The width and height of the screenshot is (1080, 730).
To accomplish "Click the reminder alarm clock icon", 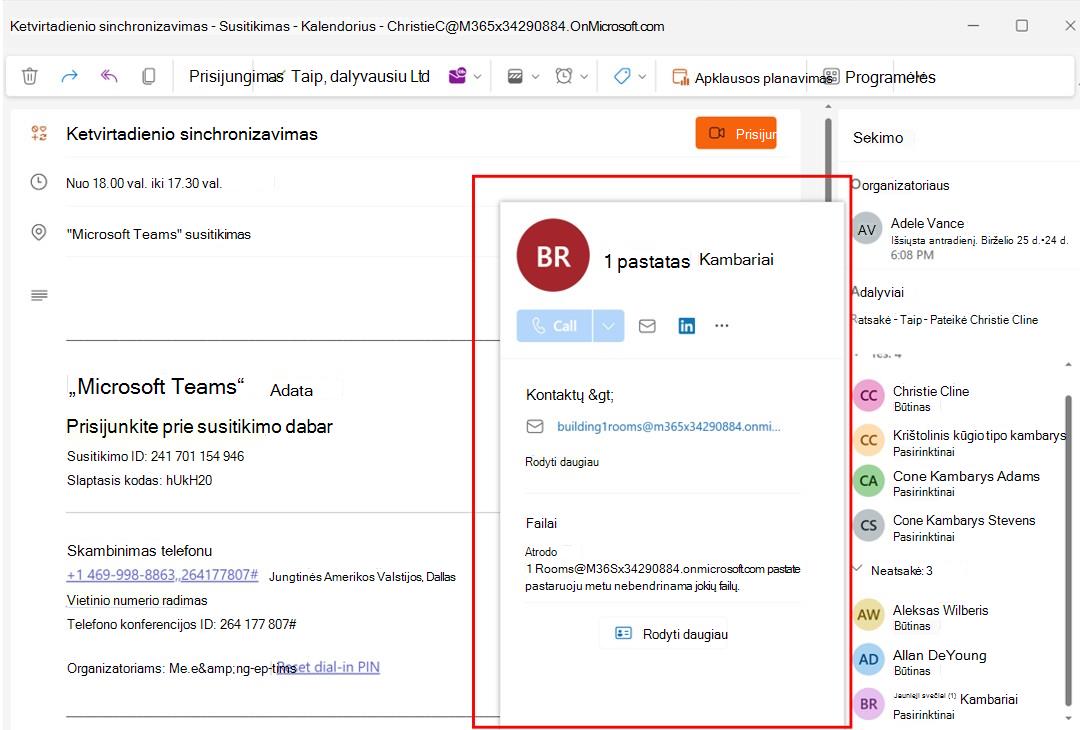I will 563,76.
